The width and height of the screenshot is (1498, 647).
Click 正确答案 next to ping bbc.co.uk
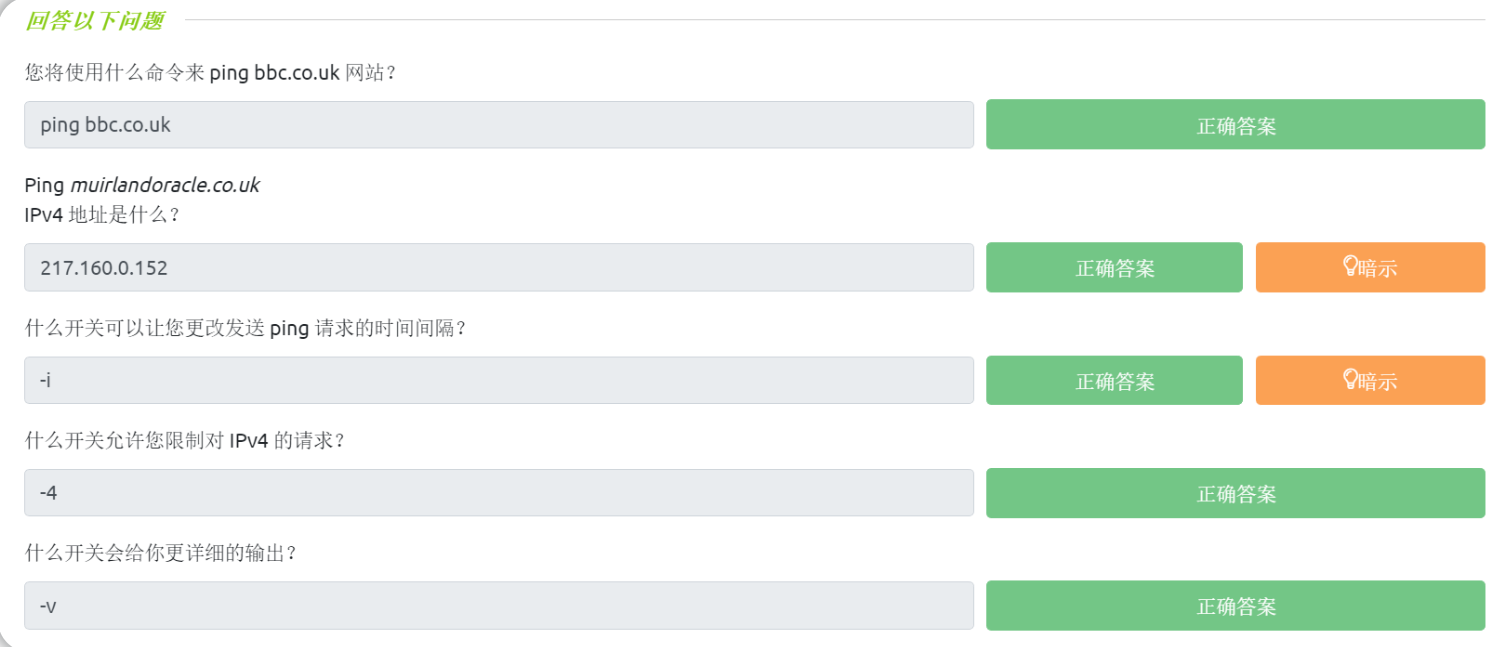click(x=1235, y=124)
